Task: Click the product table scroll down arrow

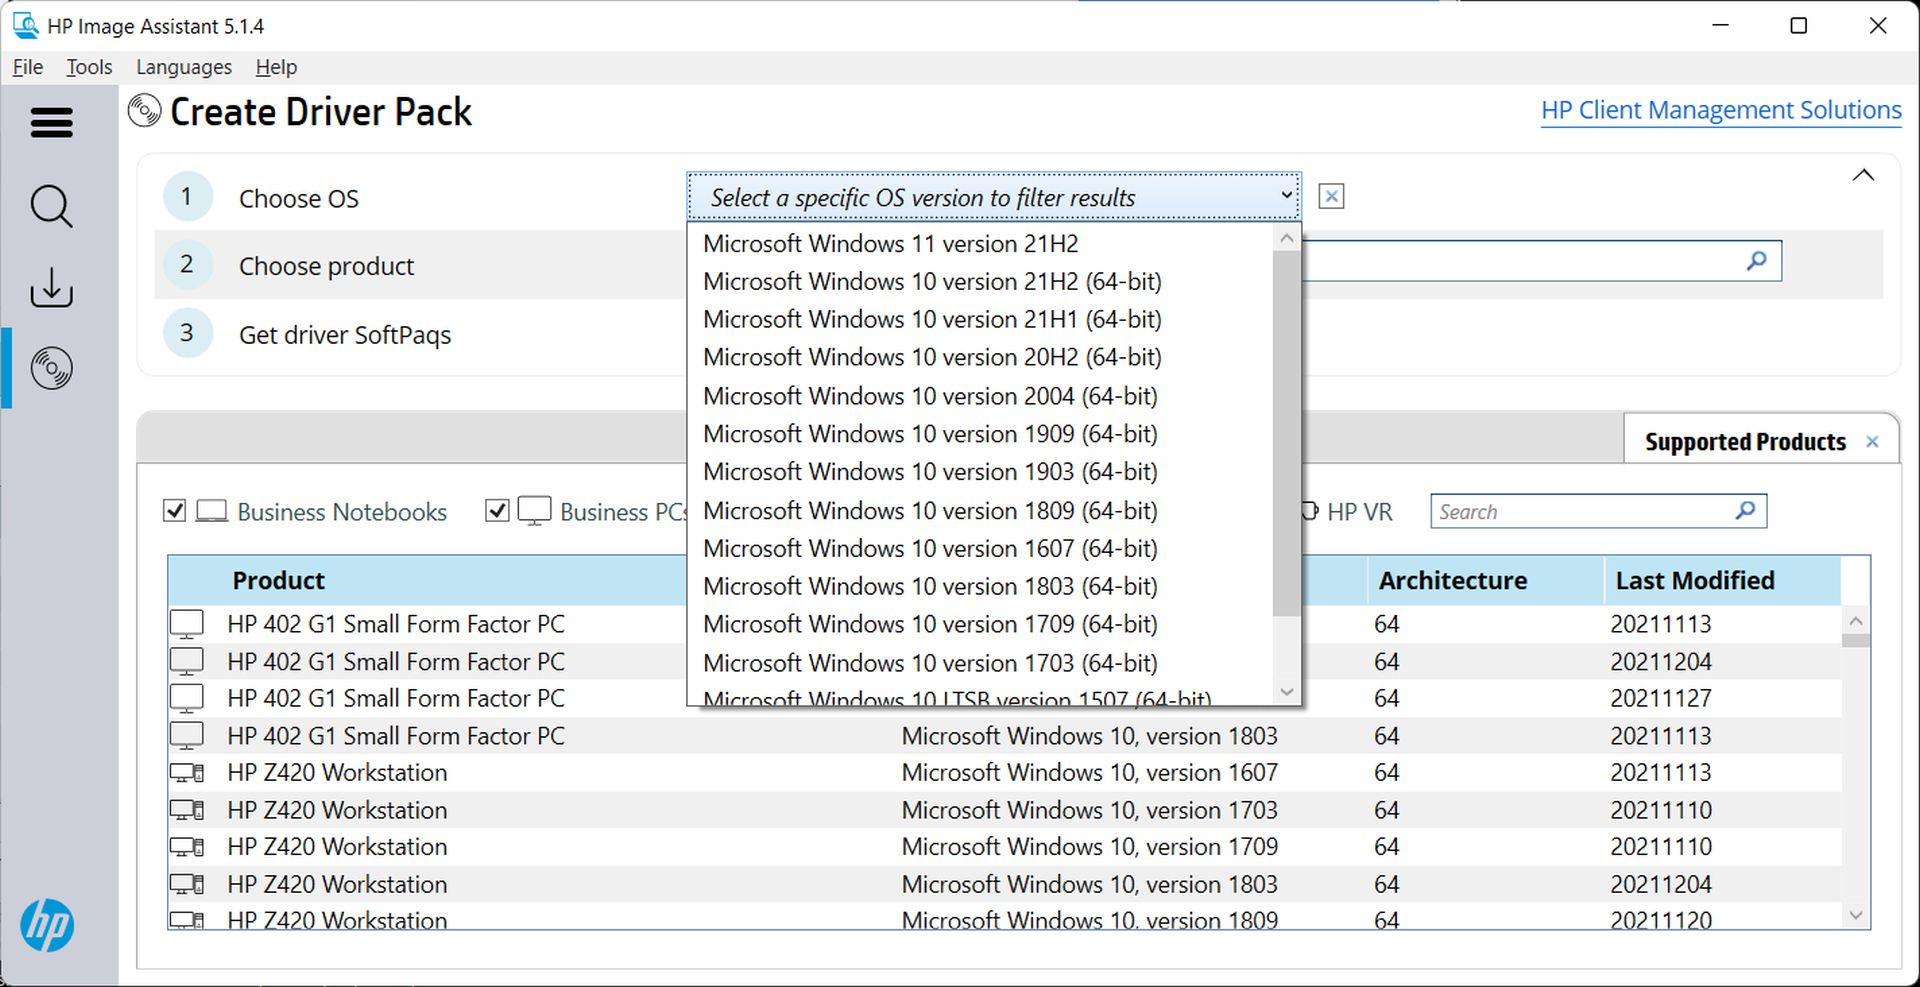Action: pos(1856,915)
